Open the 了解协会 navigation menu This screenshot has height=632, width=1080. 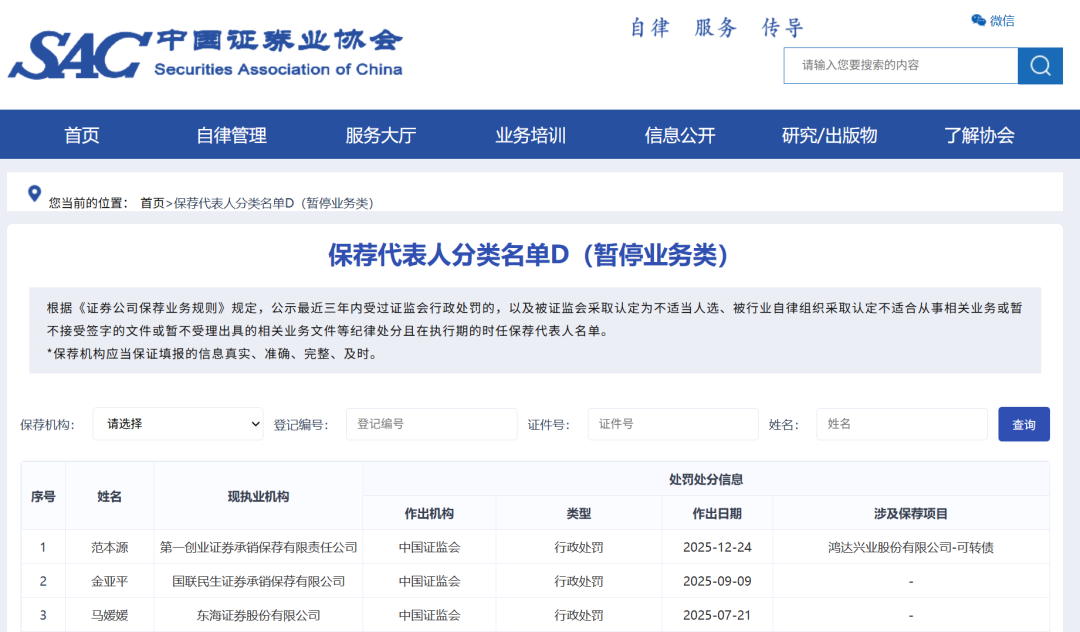click(979, 135)
